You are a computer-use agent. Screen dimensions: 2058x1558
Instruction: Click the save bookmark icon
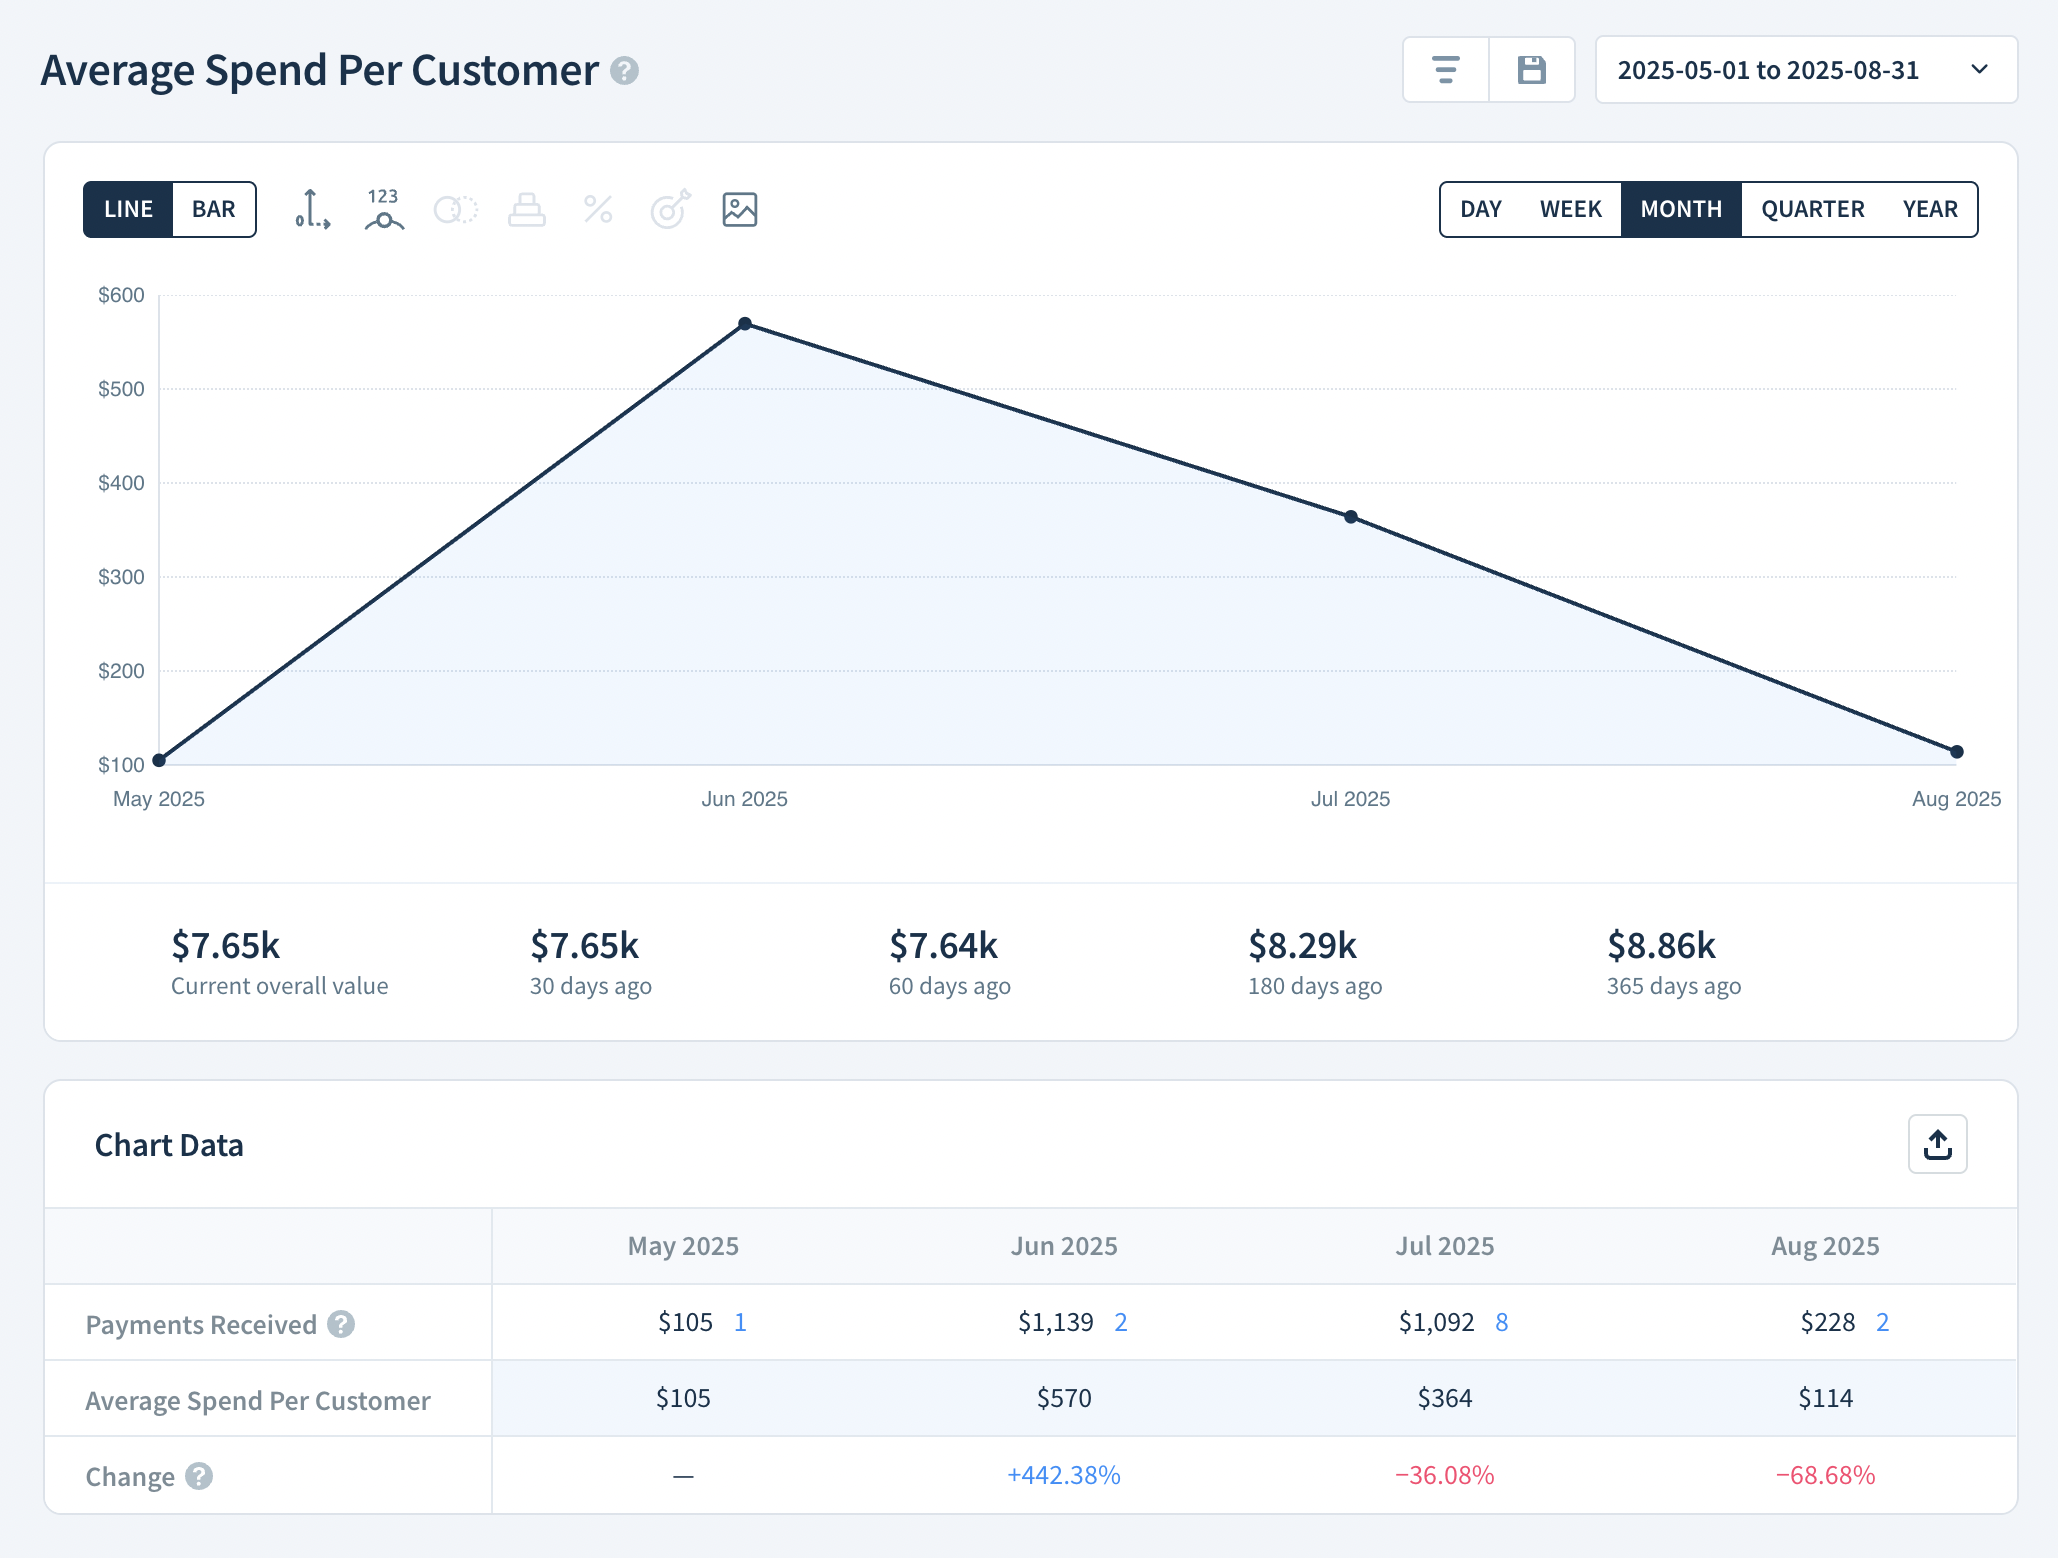[x=1531, y=69]
